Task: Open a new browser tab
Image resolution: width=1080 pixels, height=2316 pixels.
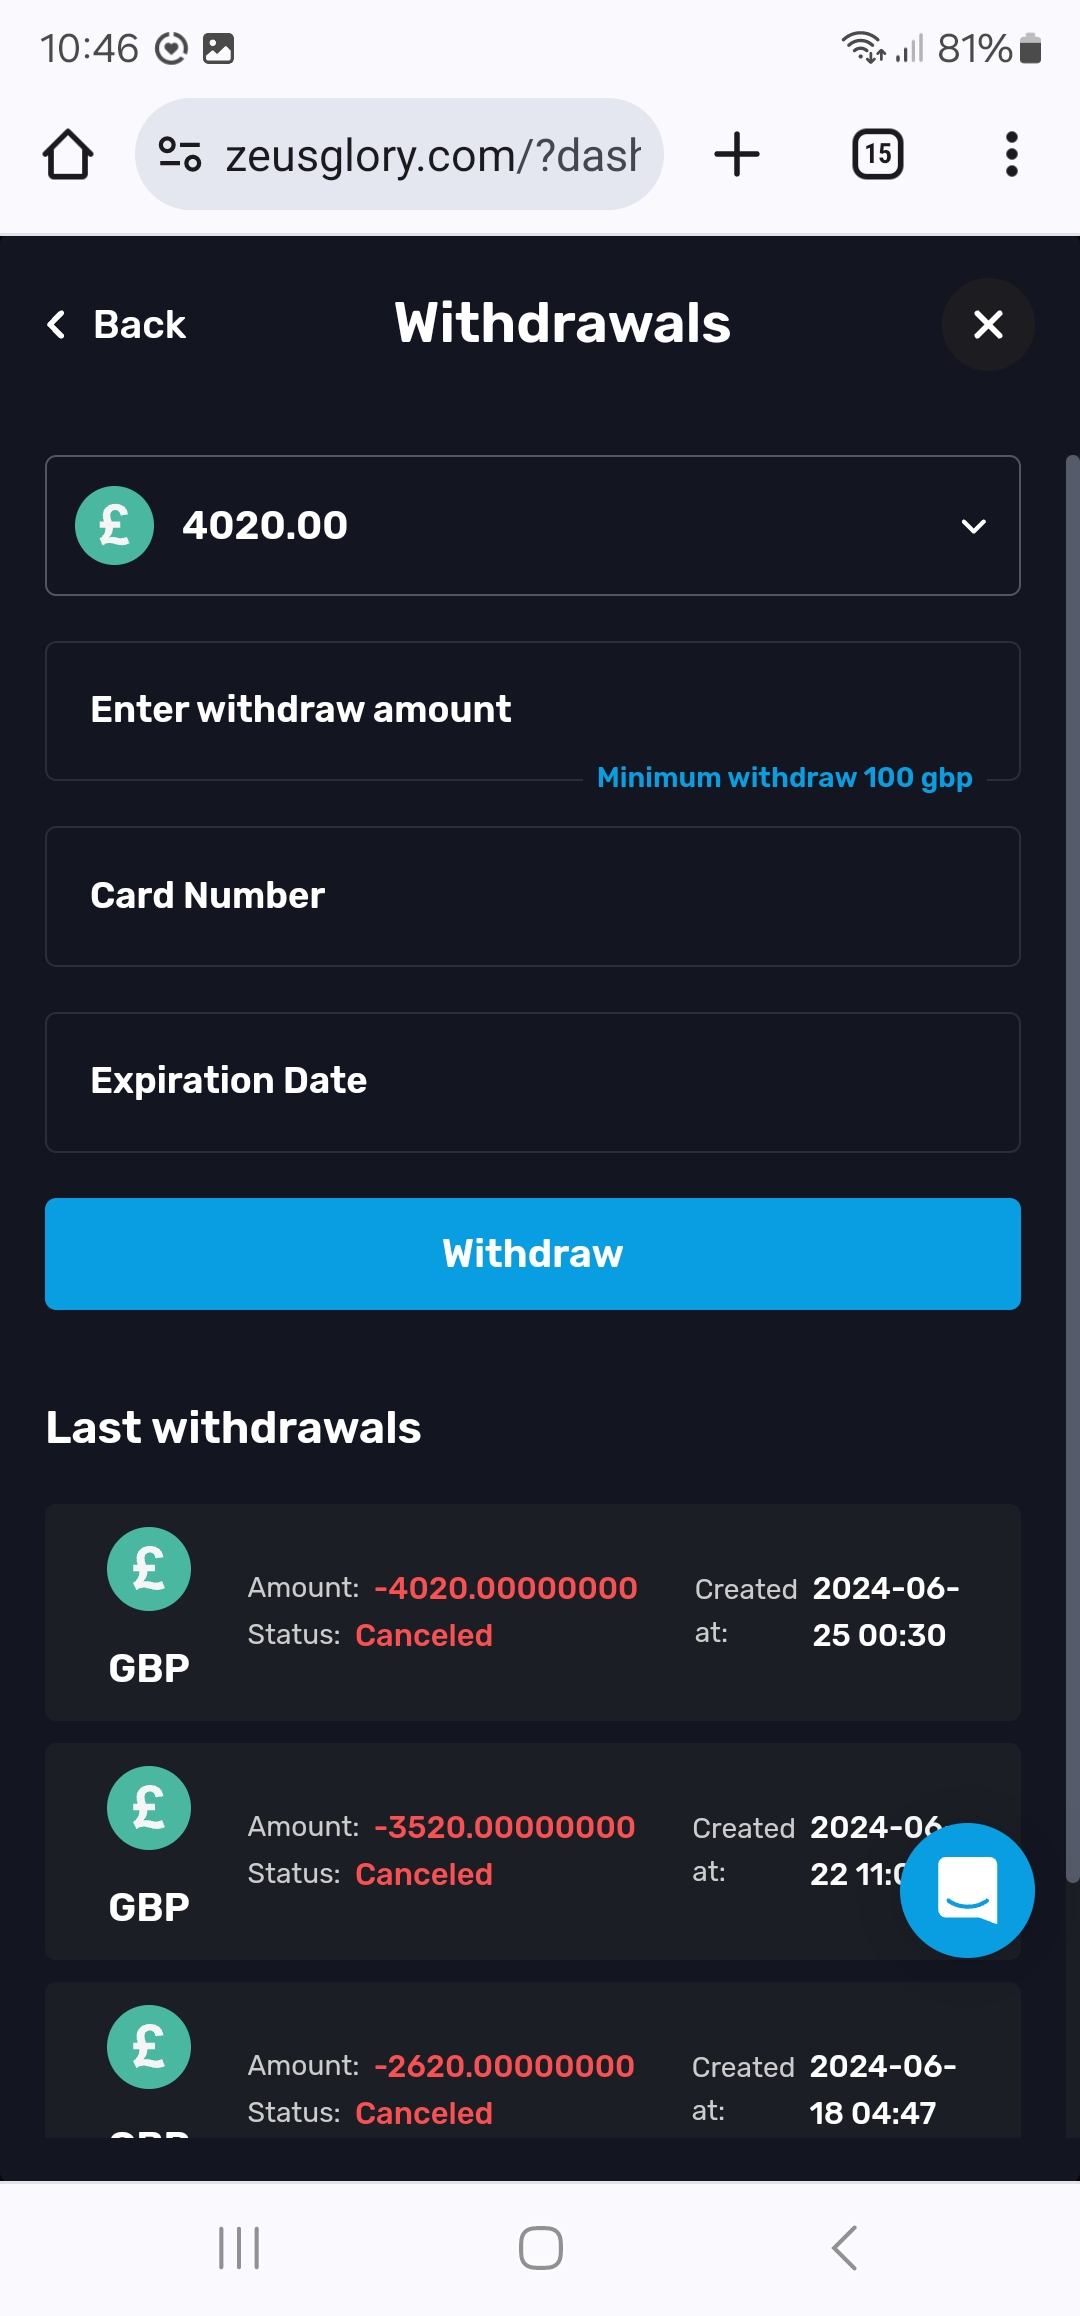Action: pos(737,155)
